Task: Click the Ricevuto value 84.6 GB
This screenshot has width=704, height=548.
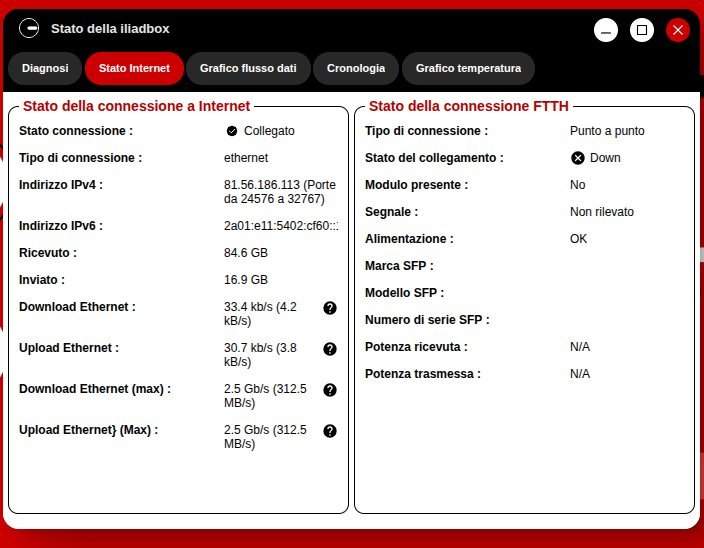Action: pos(246,253)
